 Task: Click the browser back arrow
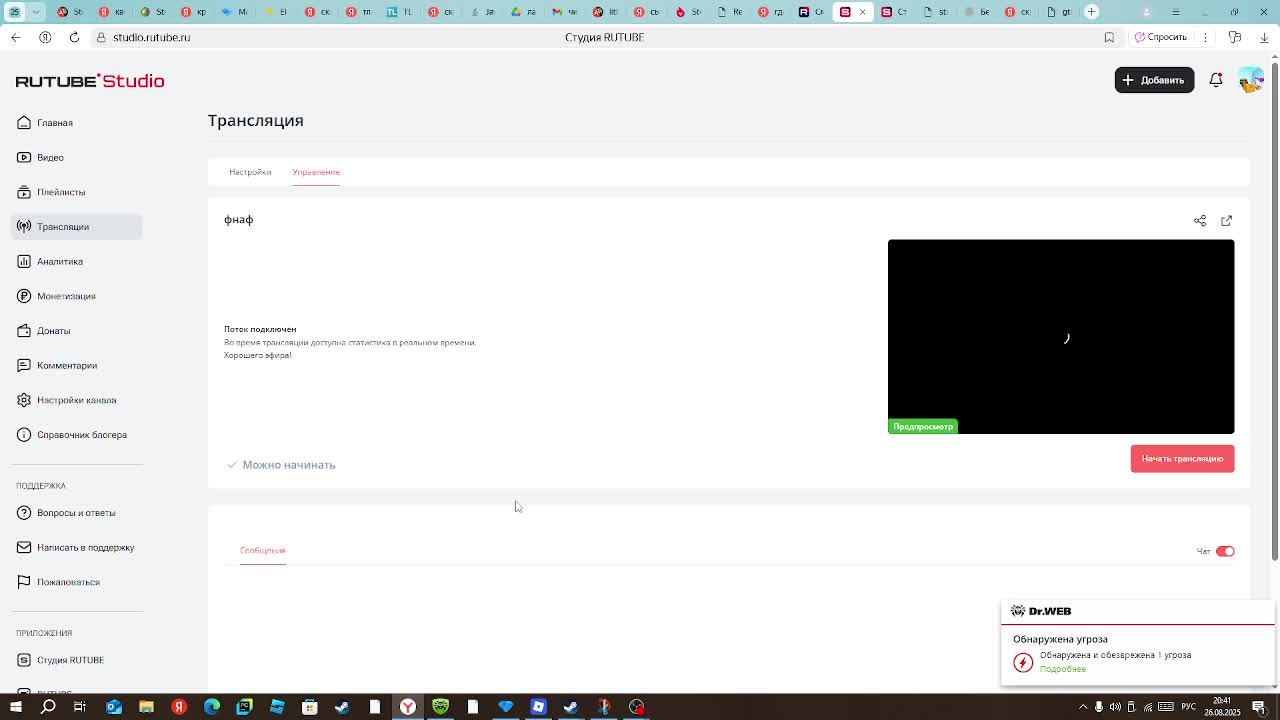pos(16,37)
